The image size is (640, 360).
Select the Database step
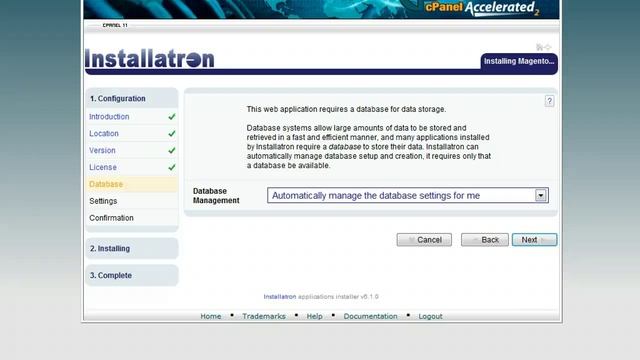[x=132, y=184]
